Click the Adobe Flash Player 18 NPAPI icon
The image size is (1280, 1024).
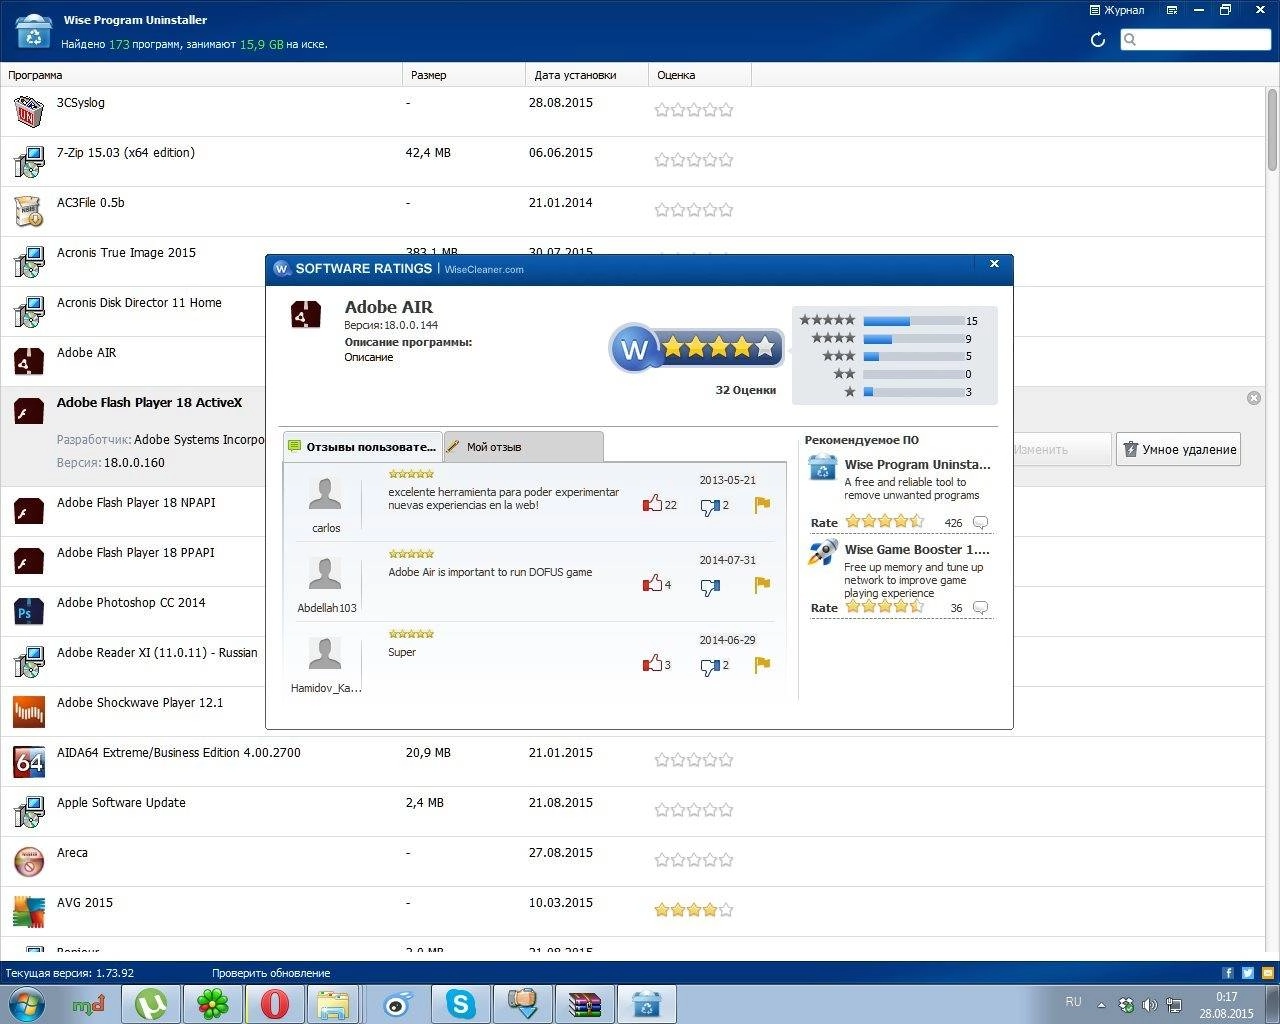(x=29, y=511)
